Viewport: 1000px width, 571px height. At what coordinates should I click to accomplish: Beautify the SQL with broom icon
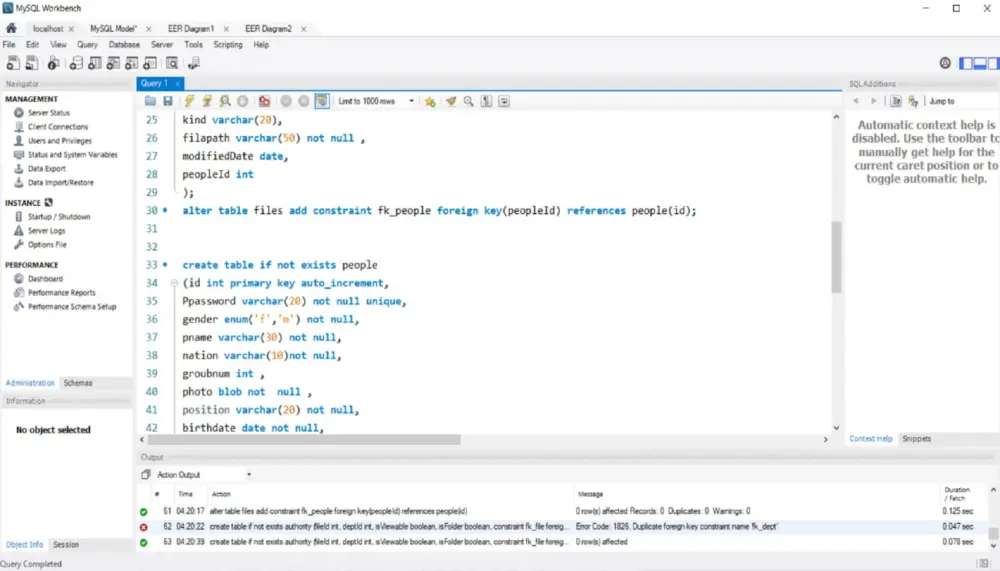(x=451, y=101)
